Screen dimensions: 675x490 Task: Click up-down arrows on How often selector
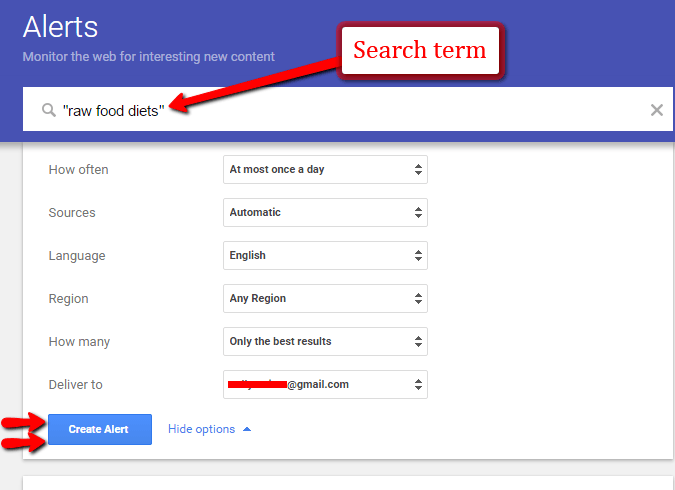418,169
